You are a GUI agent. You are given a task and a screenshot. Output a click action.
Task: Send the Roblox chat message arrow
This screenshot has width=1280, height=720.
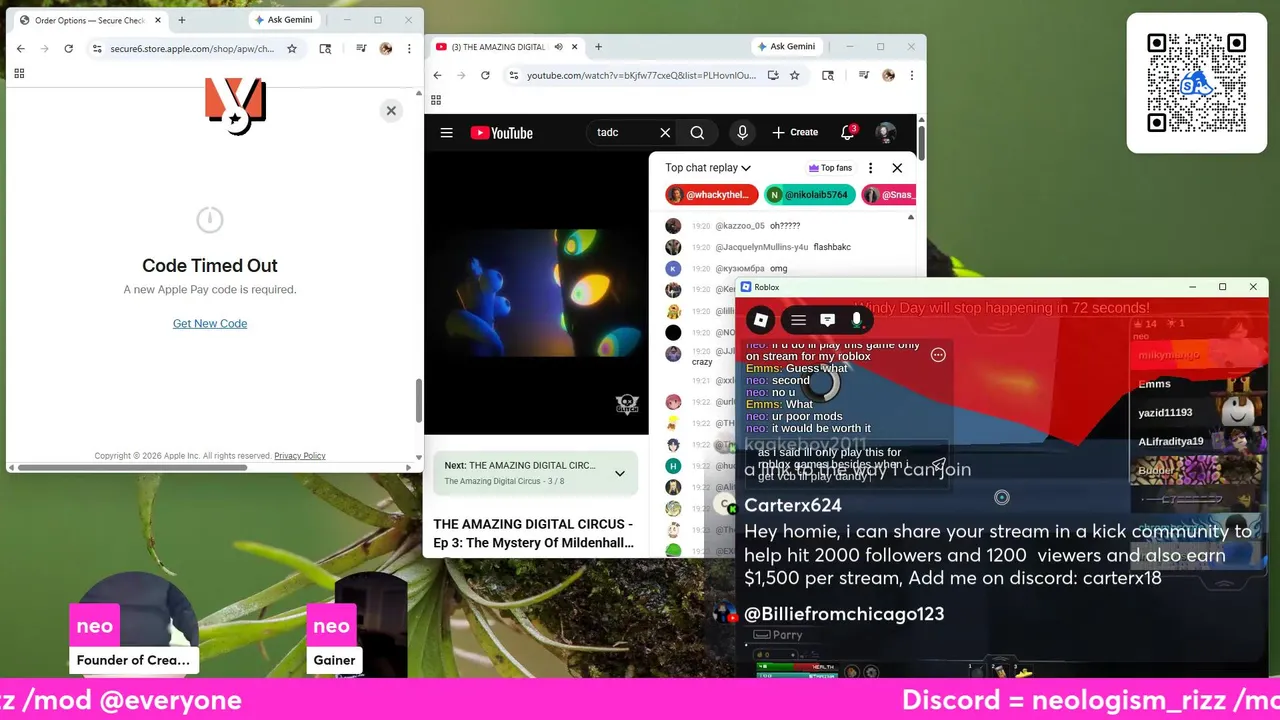(x=938, y=465)
